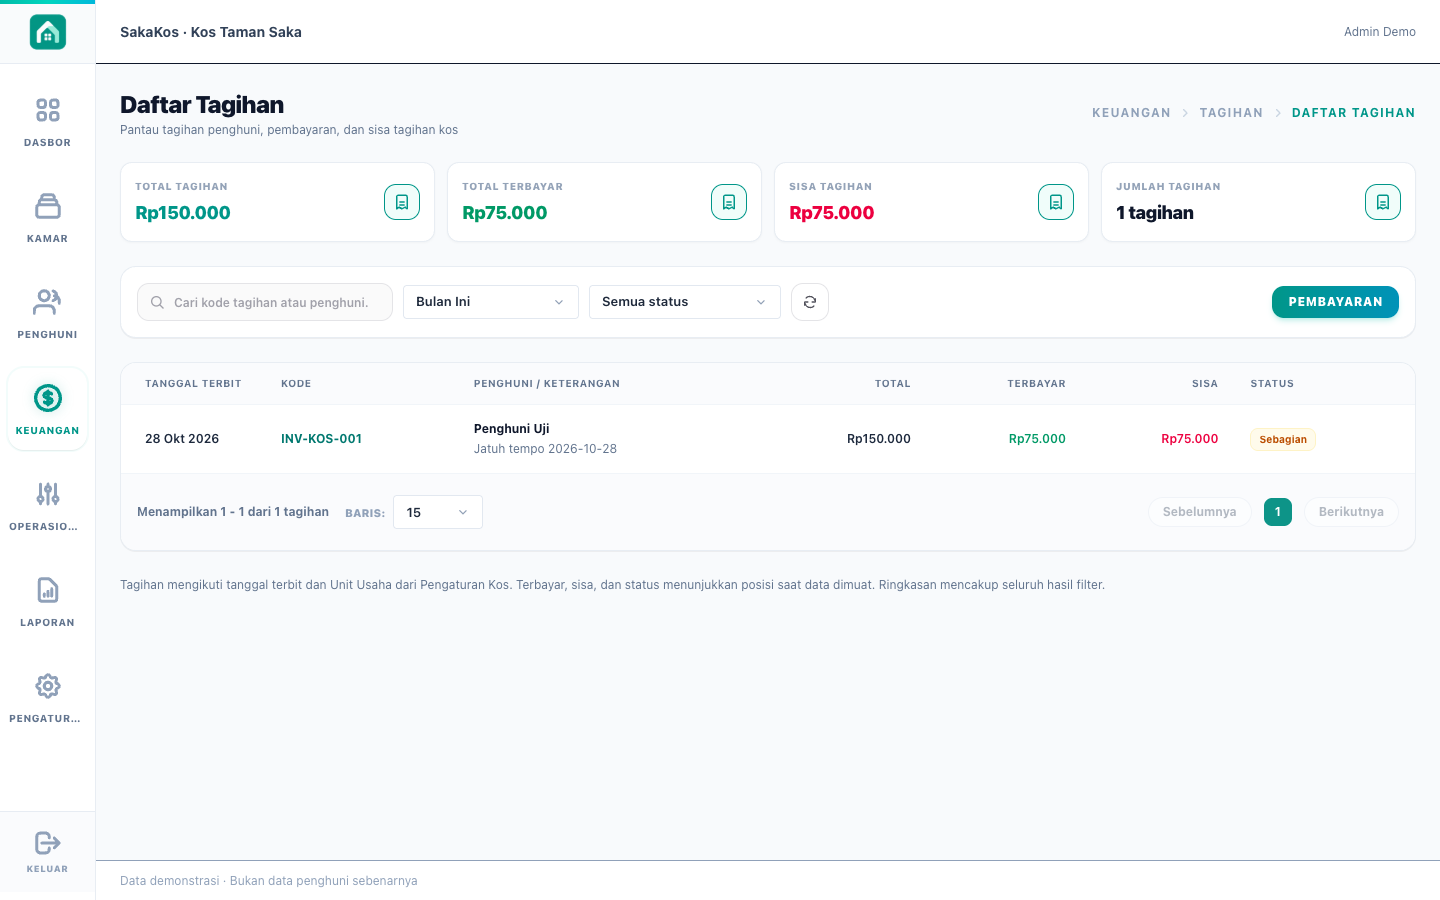This screenshot has width=1440, height=900.
Task: Click the Kode column header
Action: tap(296, 384)
